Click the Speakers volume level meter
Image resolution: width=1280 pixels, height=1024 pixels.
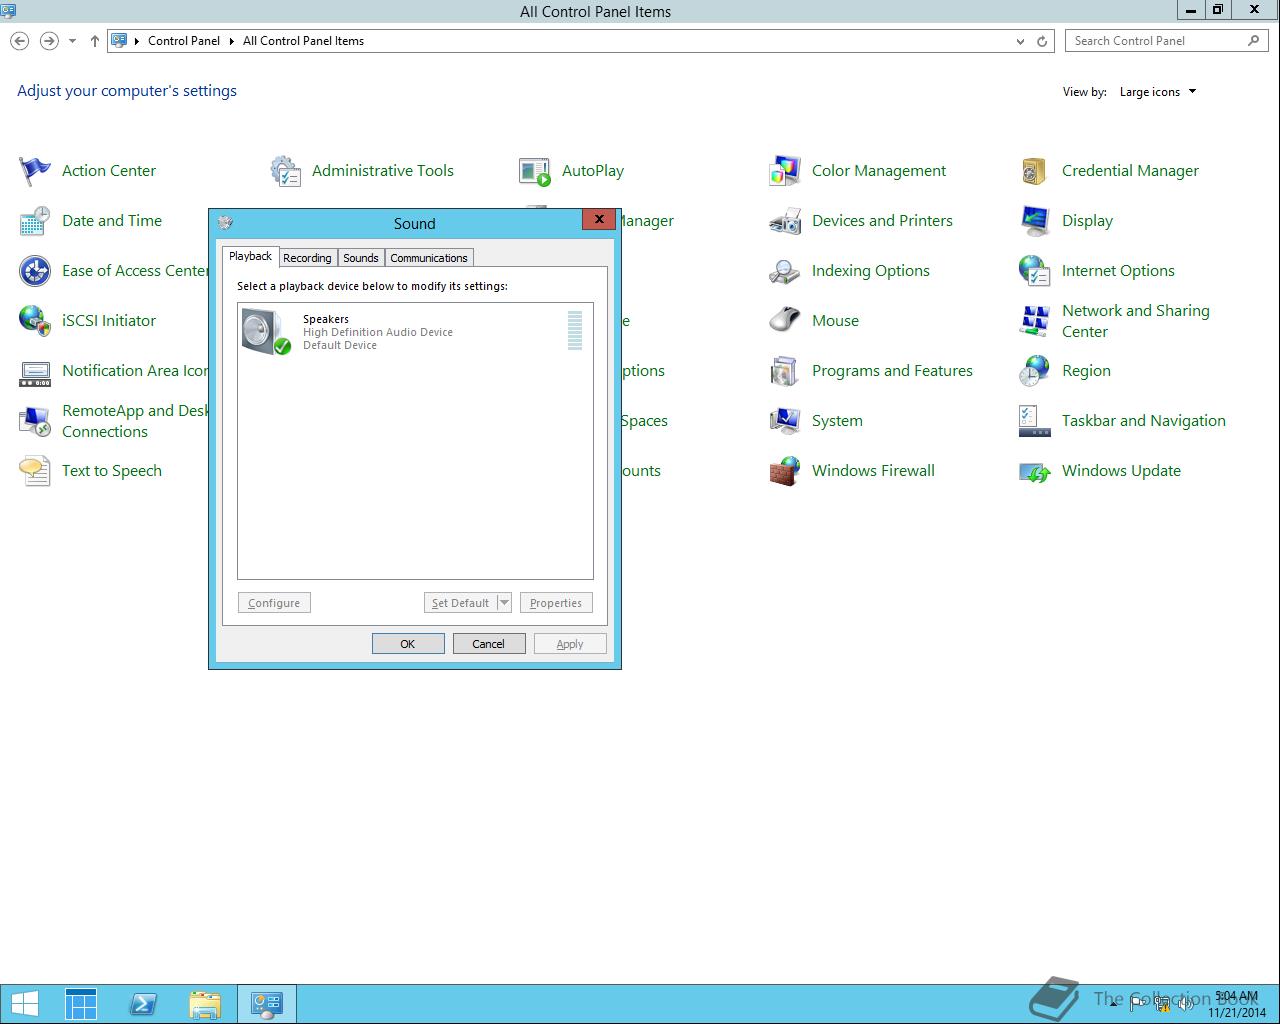coord(575,330)
